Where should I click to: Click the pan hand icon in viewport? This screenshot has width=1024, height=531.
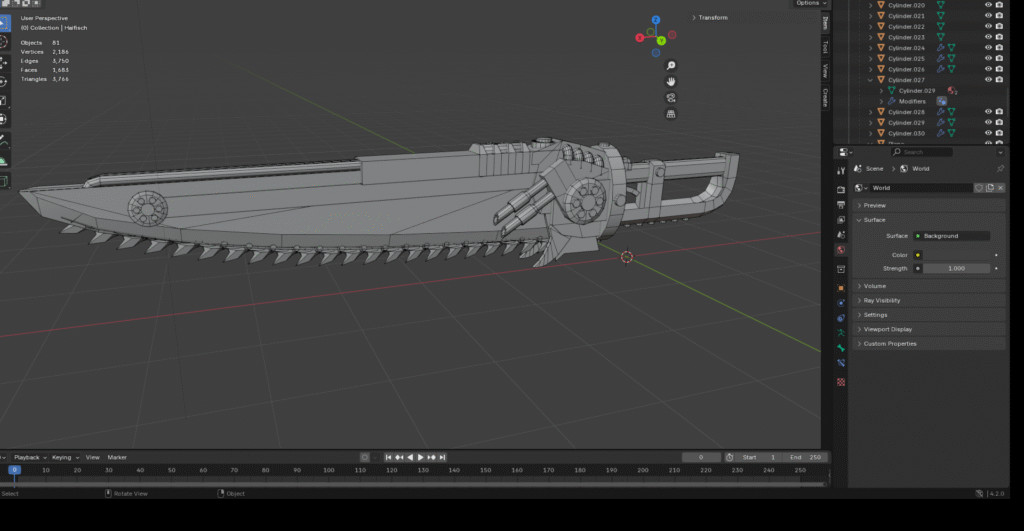click(671, 81)
